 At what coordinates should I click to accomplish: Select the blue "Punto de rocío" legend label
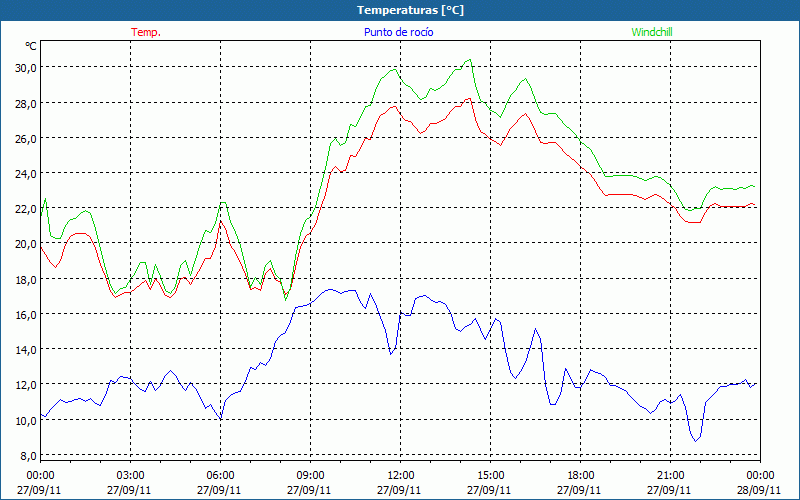tap(399, 32)
